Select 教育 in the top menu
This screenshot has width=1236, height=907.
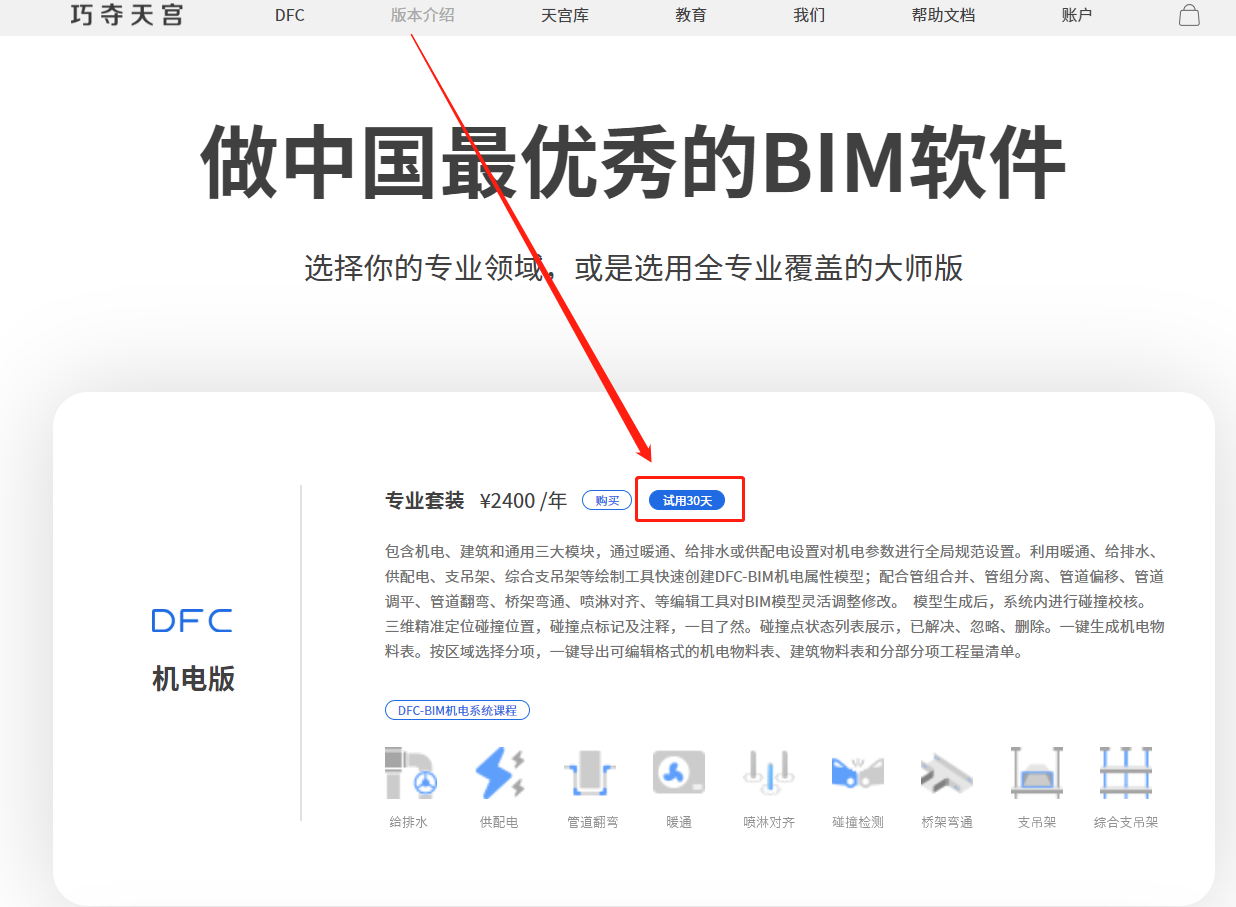pyautogui.click(x=691, y=15)
